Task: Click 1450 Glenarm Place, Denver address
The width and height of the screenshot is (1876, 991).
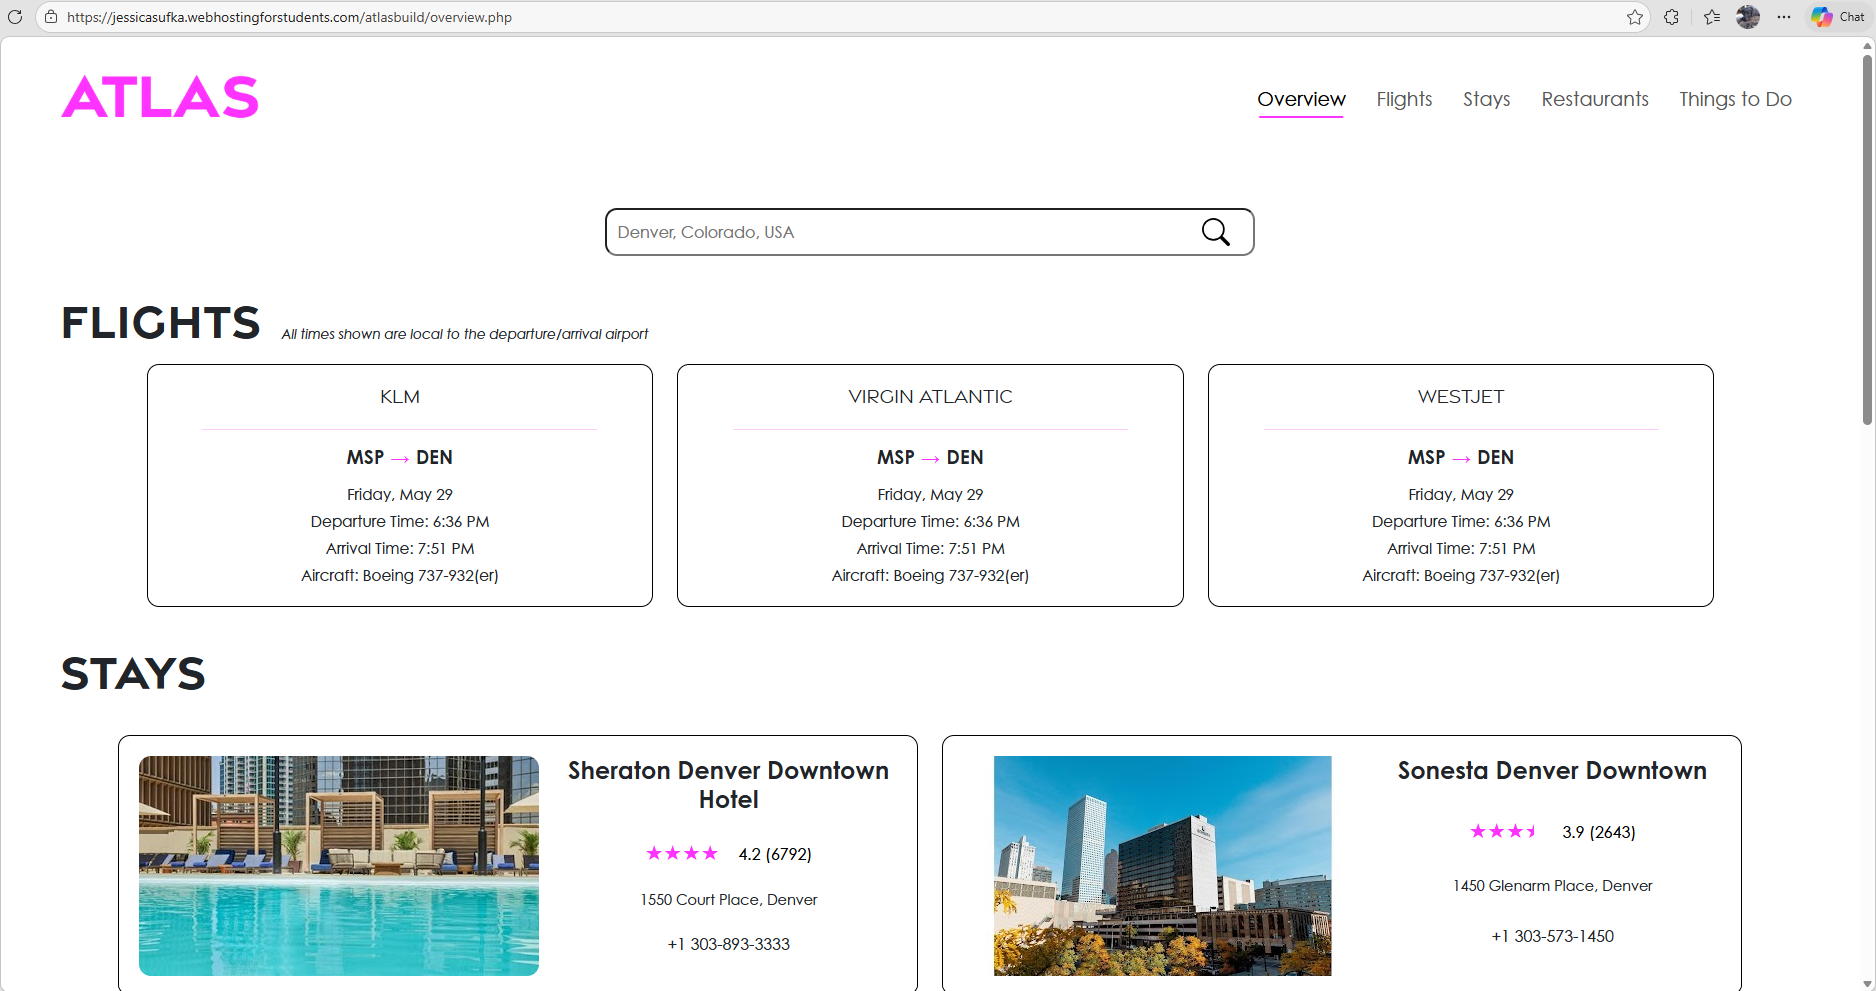Action: pyautogui.click(x=1552, y=886)
